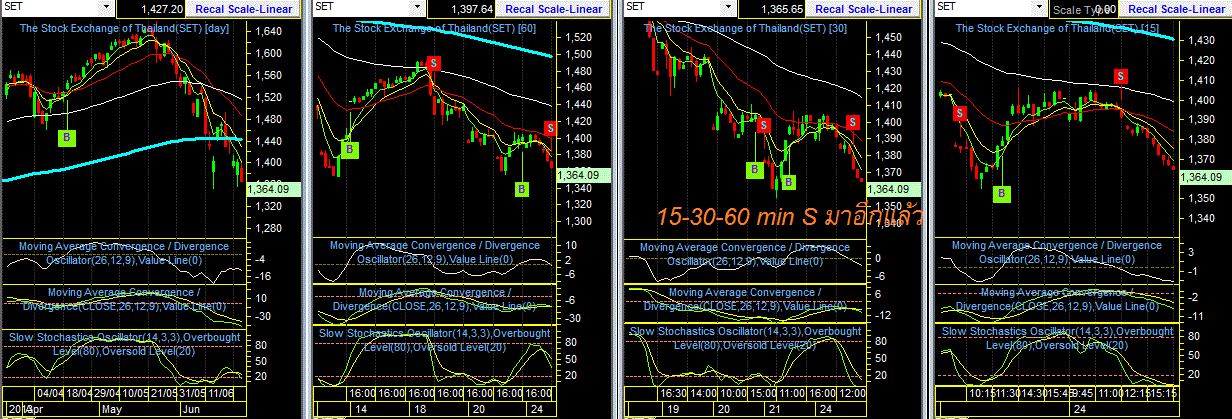Click the left red S marker on the 30-minute chart
The image size is (1232, 419).
point(764,125)
